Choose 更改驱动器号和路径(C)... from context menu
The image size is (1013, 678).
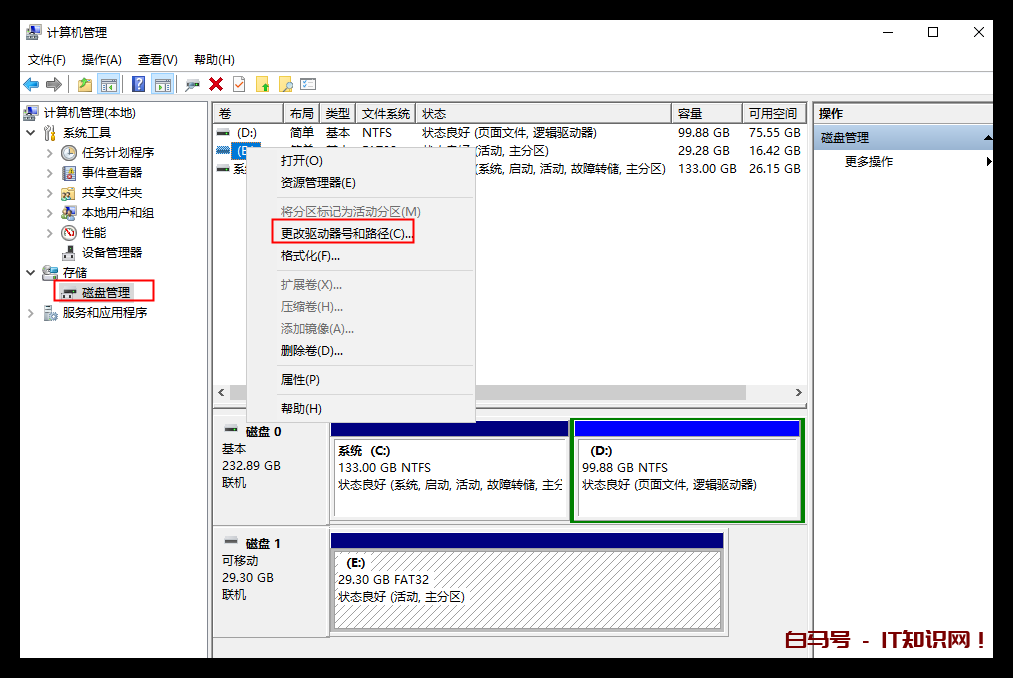tap(346, 233)
